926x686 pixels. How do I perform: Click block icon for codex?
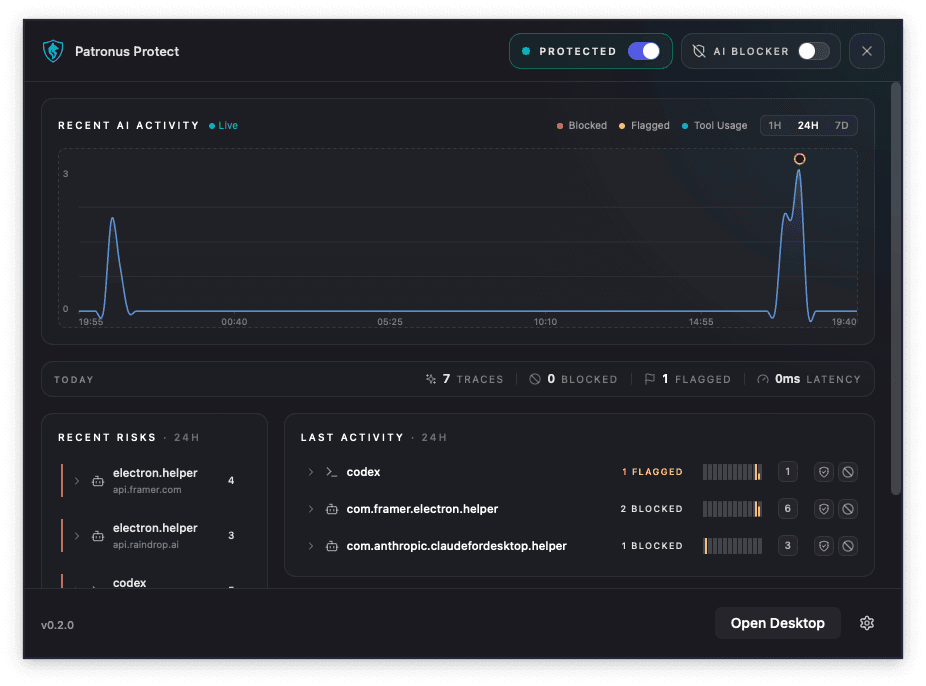(848, 472)
